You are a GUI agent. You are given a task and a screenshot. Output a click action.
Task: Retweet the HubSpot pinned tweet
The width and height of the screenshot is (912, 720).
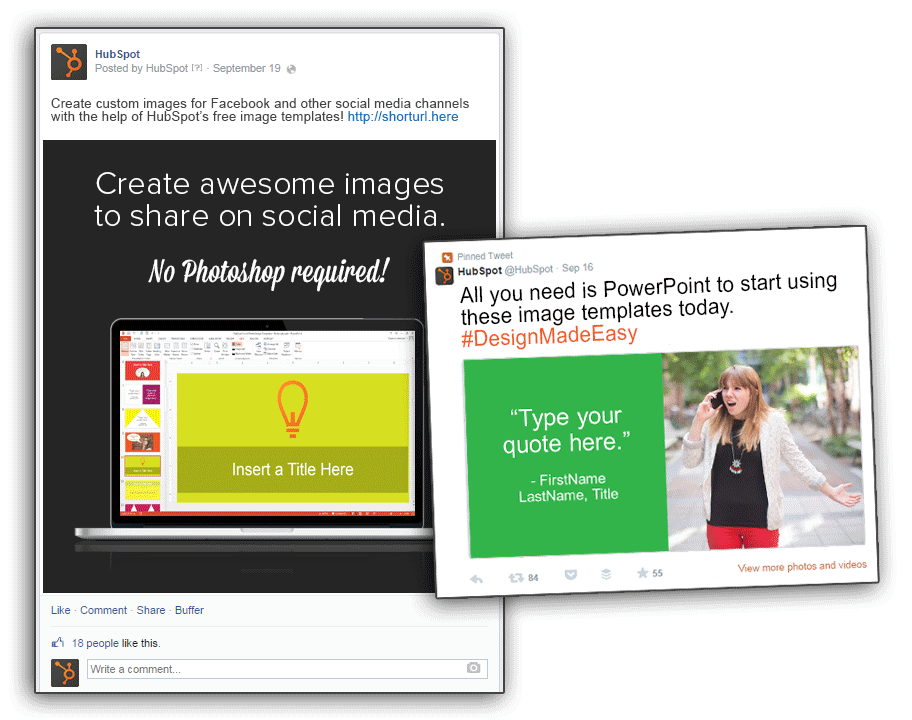coord(516,577)
